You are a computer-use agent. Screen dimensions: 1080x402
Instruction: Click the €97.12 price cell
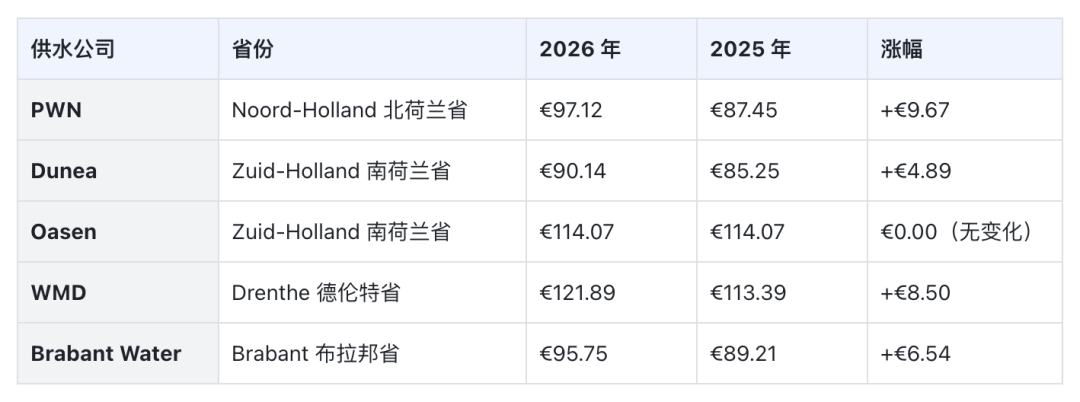click(571, 110)
